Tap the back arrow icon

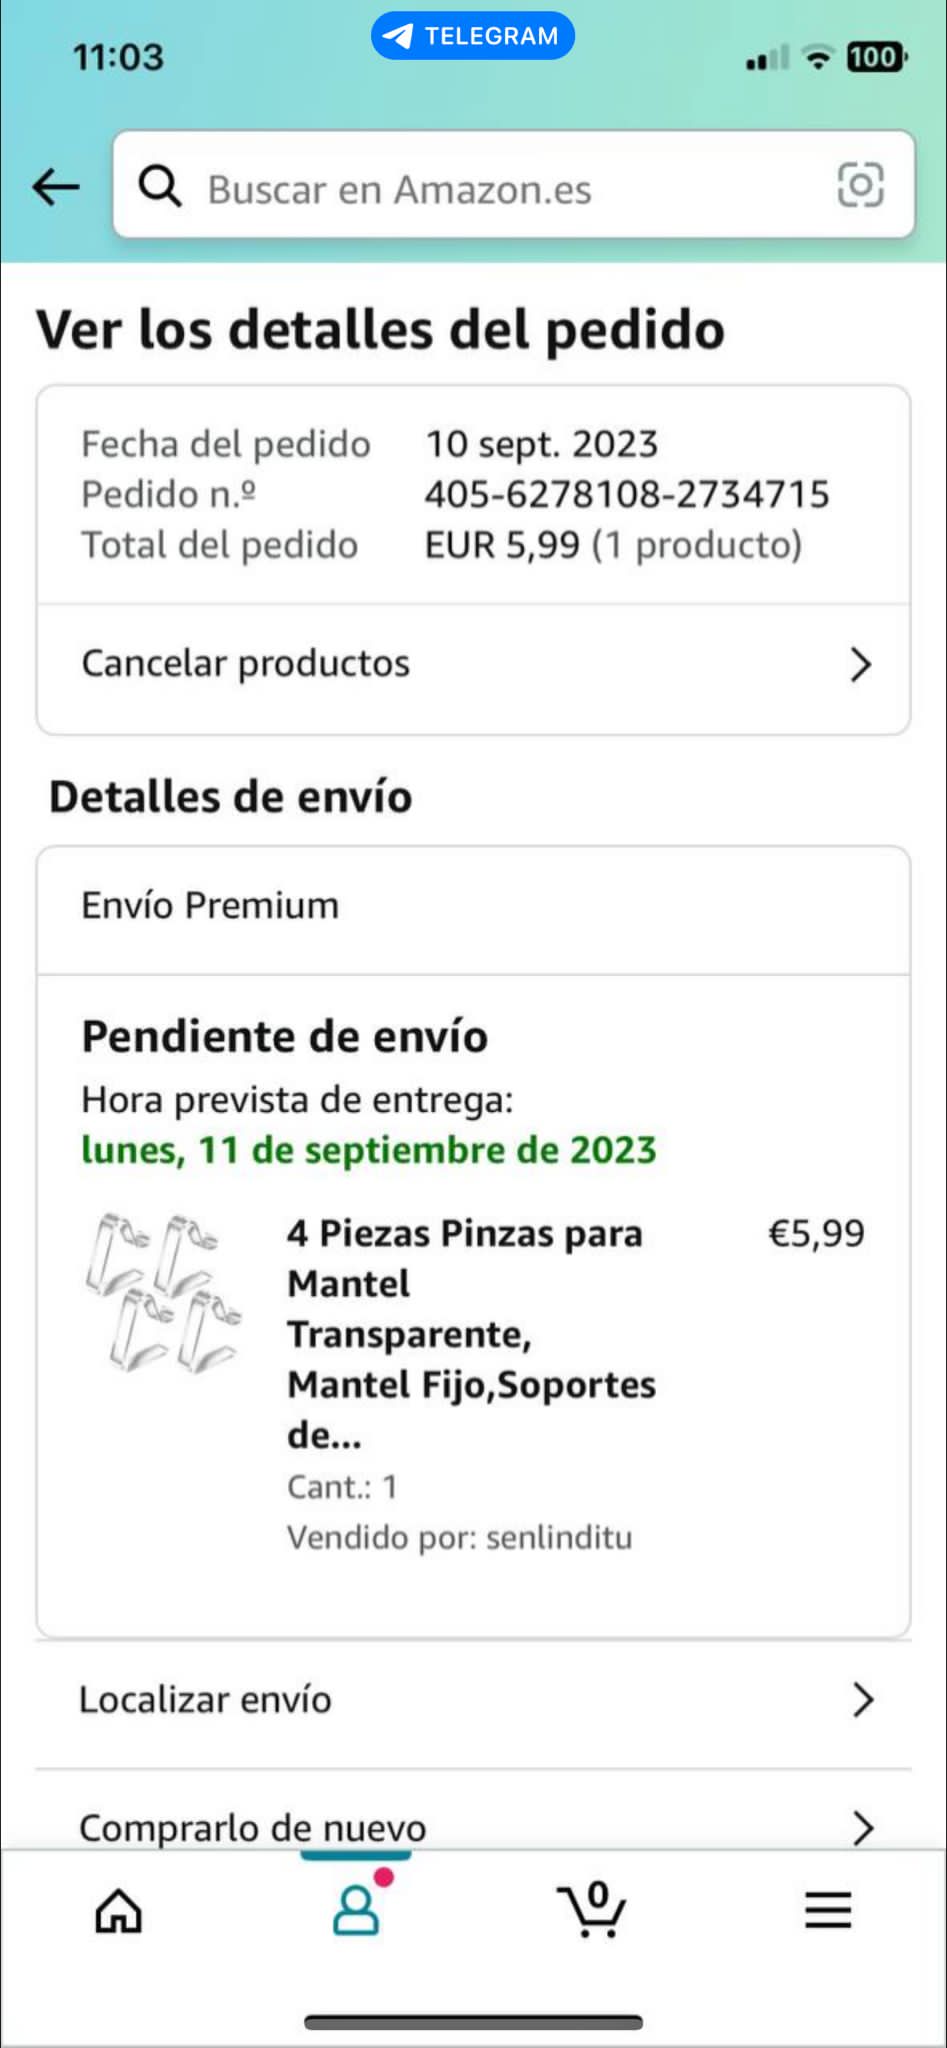coord(56,186)
